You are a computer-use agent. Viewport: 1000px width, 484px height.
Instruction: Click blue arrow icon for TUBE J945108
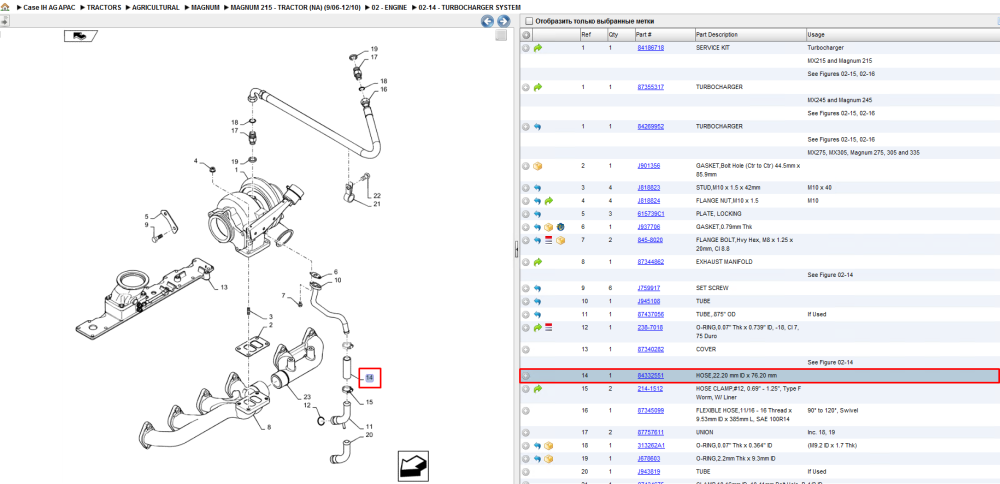click(x=537, y=301)
